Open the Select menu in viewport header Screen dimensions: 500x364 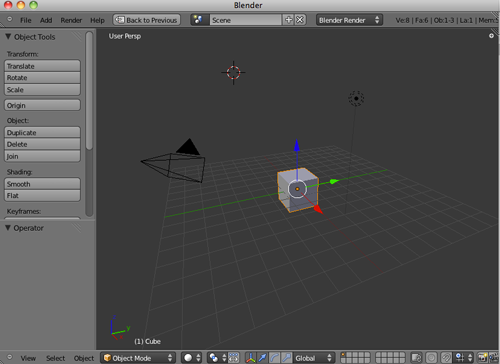[x=55, y=358]
